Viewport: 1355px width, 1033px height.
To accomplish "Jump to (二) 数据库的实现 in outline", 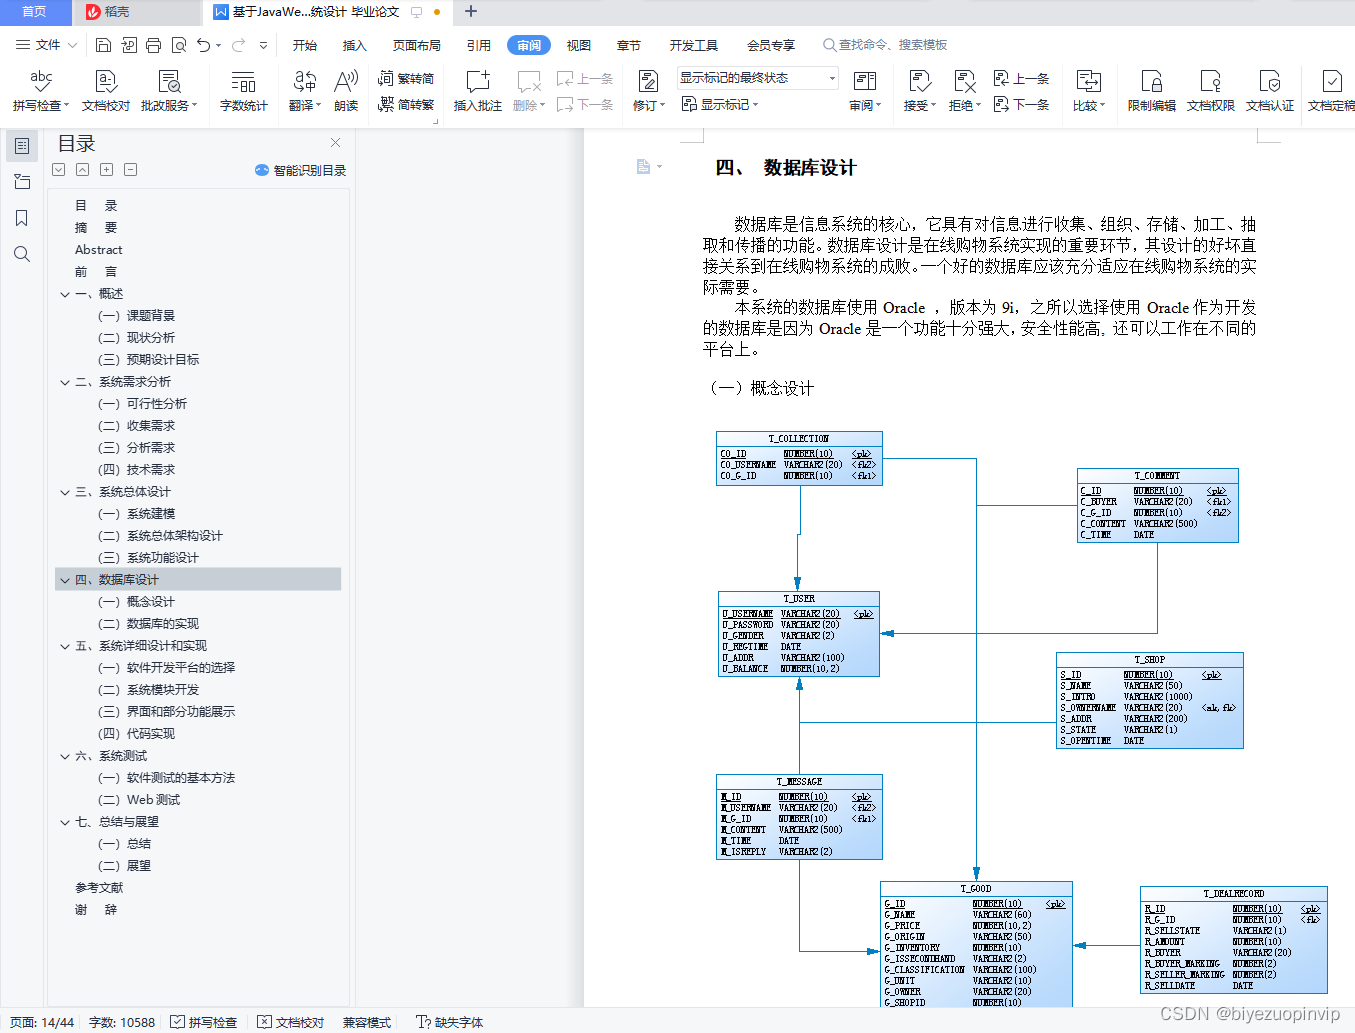I will pos(149,624).
